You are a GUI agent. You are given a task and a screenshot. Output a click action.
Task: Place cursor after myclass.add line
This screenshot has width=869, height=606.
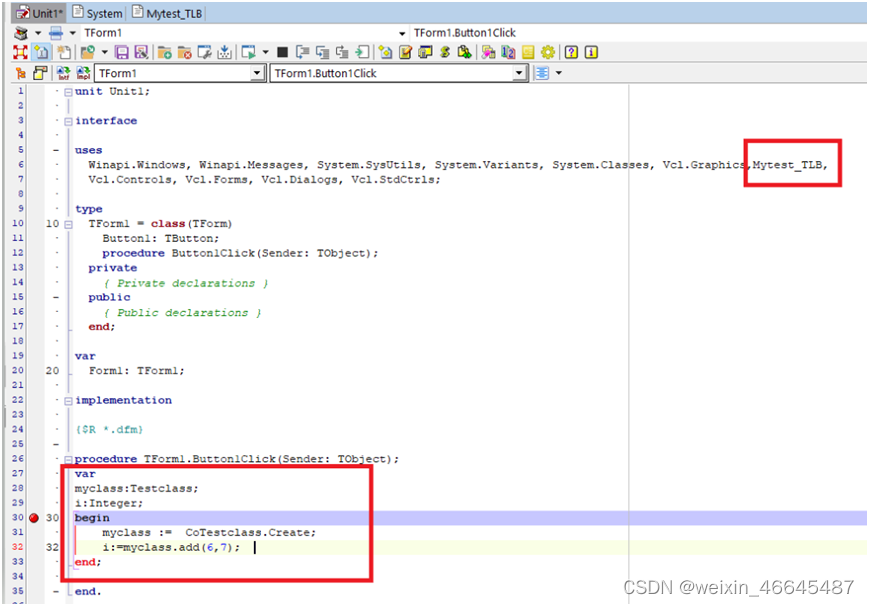[x=253, y=547]
